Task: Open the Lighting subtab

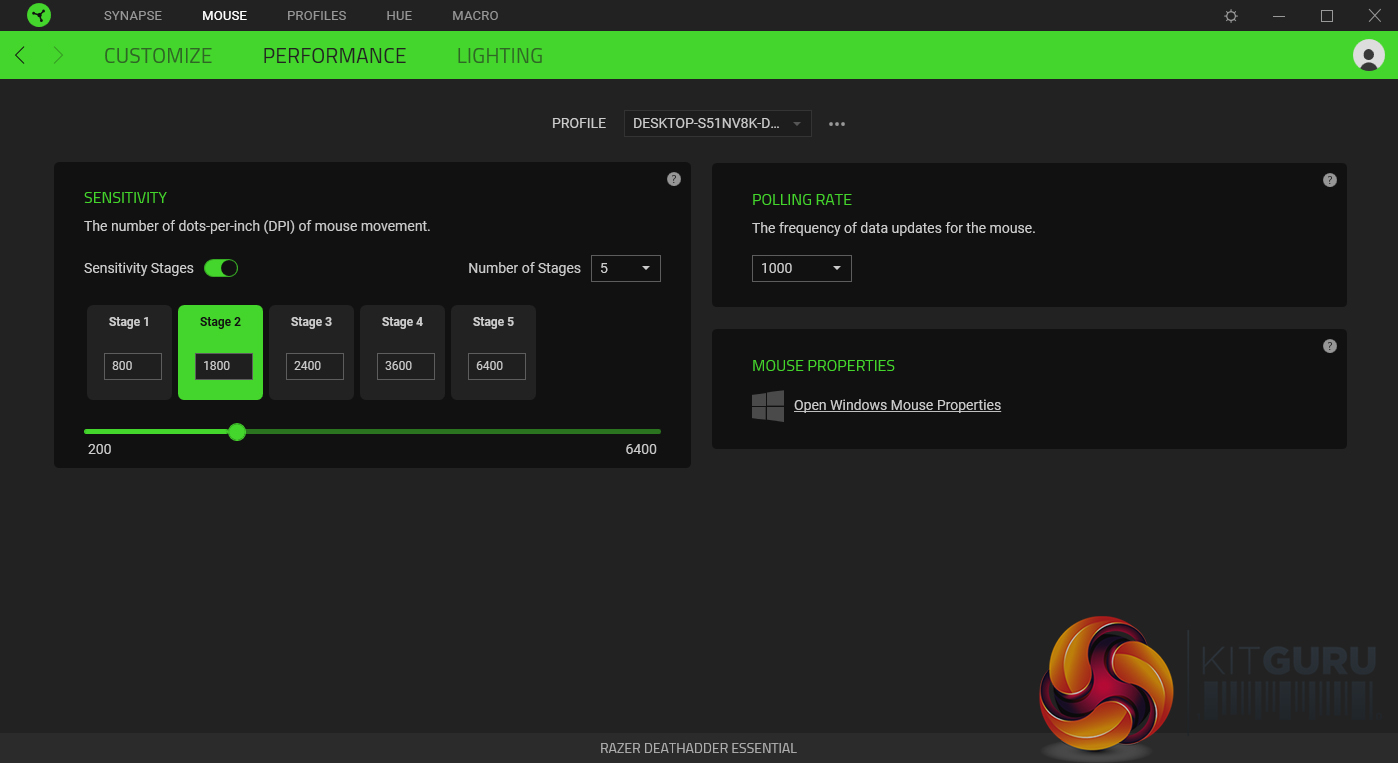Action: (x=500, y=56)
